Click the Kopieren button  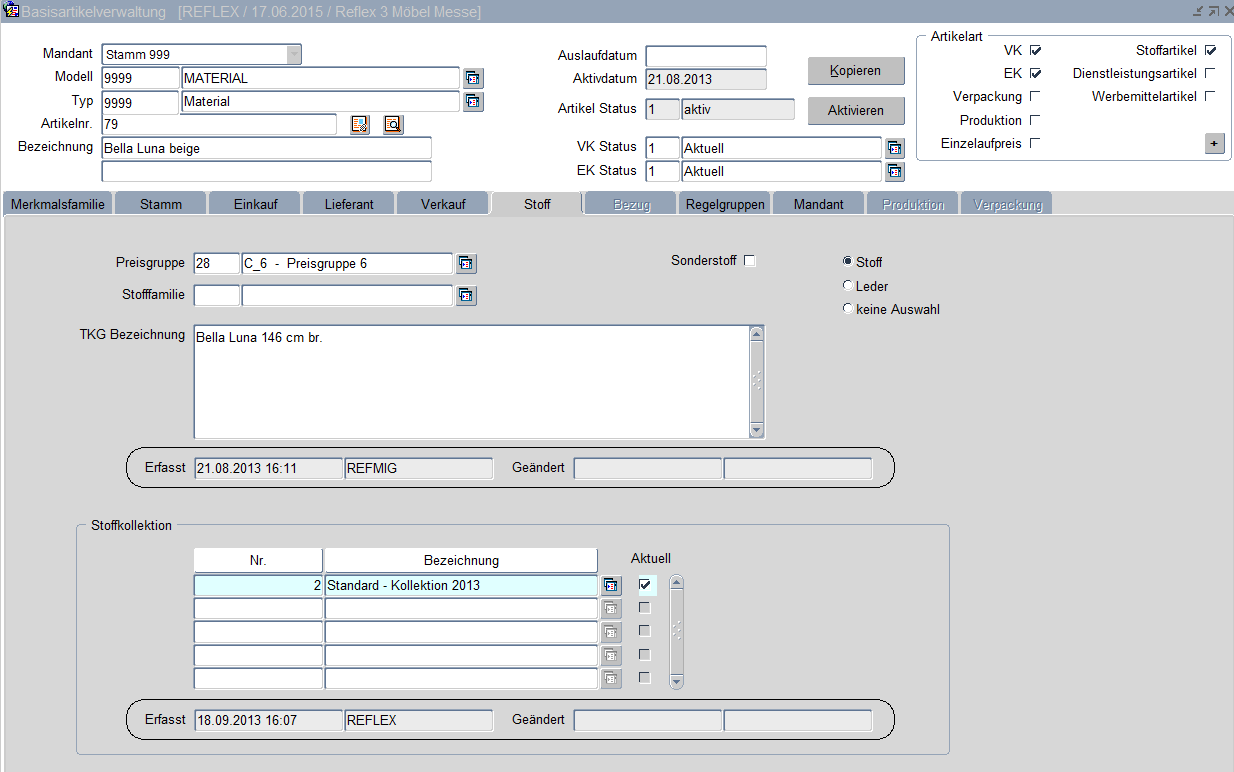[855, 71]
